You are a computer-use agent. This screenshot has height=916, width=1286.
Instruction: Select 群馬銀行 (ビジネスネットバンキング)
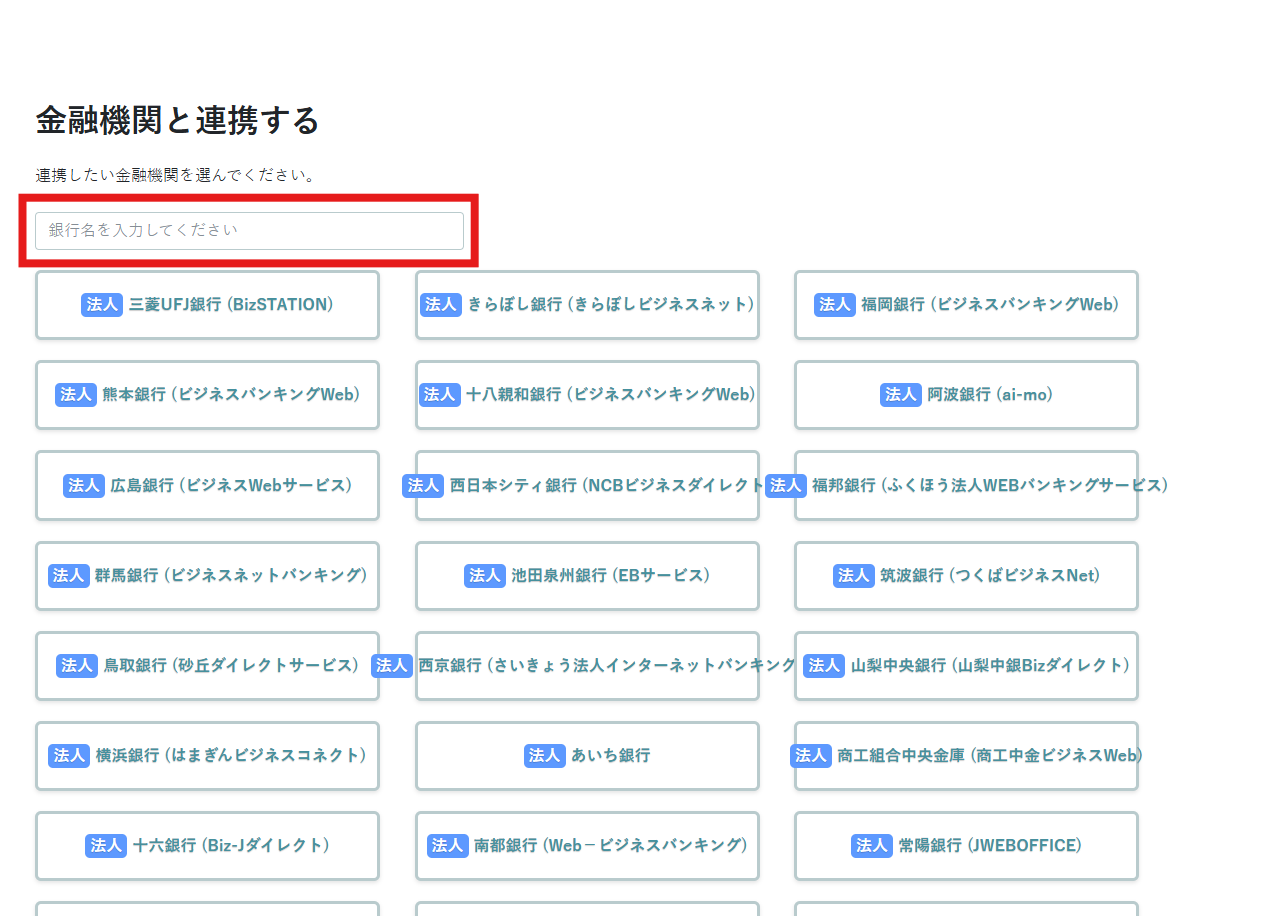207,576
